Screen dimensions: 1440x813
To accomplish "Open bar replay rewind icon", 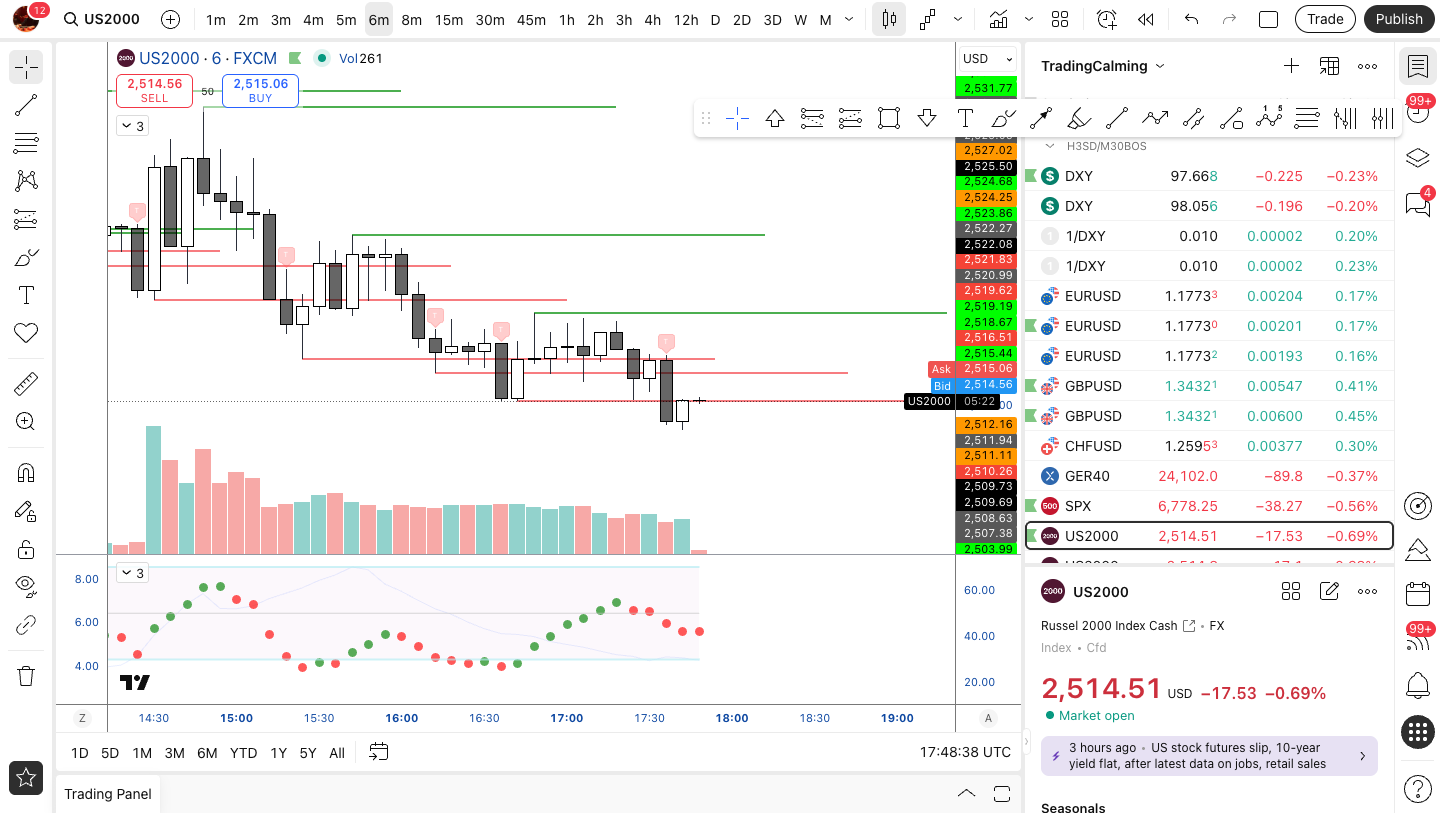I will (1146, 19).
